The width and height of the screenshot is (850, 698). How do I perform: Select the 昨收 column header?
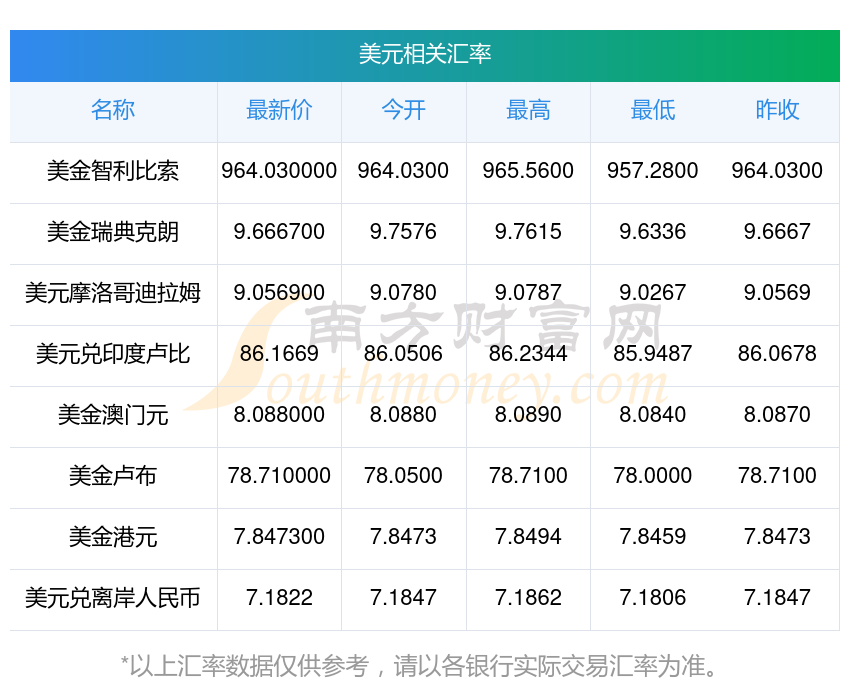(x=777, y=110)
